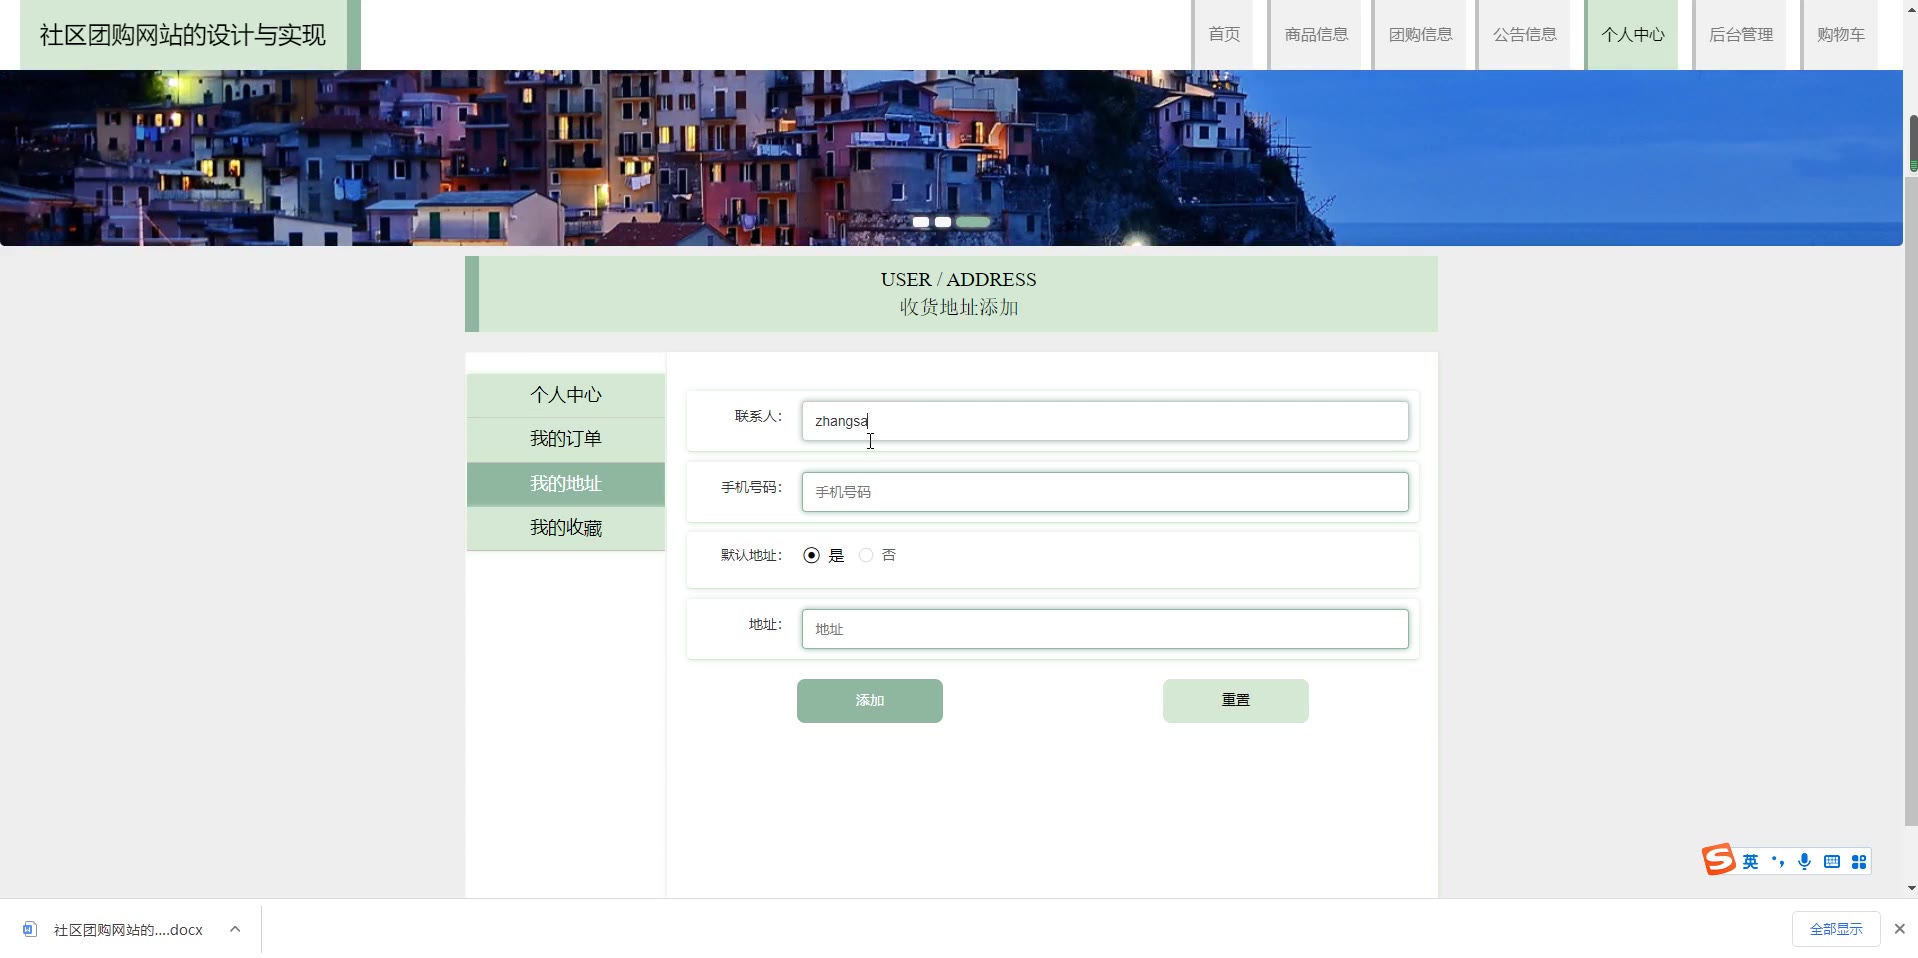Open the 后台管理 navigation tab
The height and width of the screenshot is (958, 1918).
tap(1740, 35)
